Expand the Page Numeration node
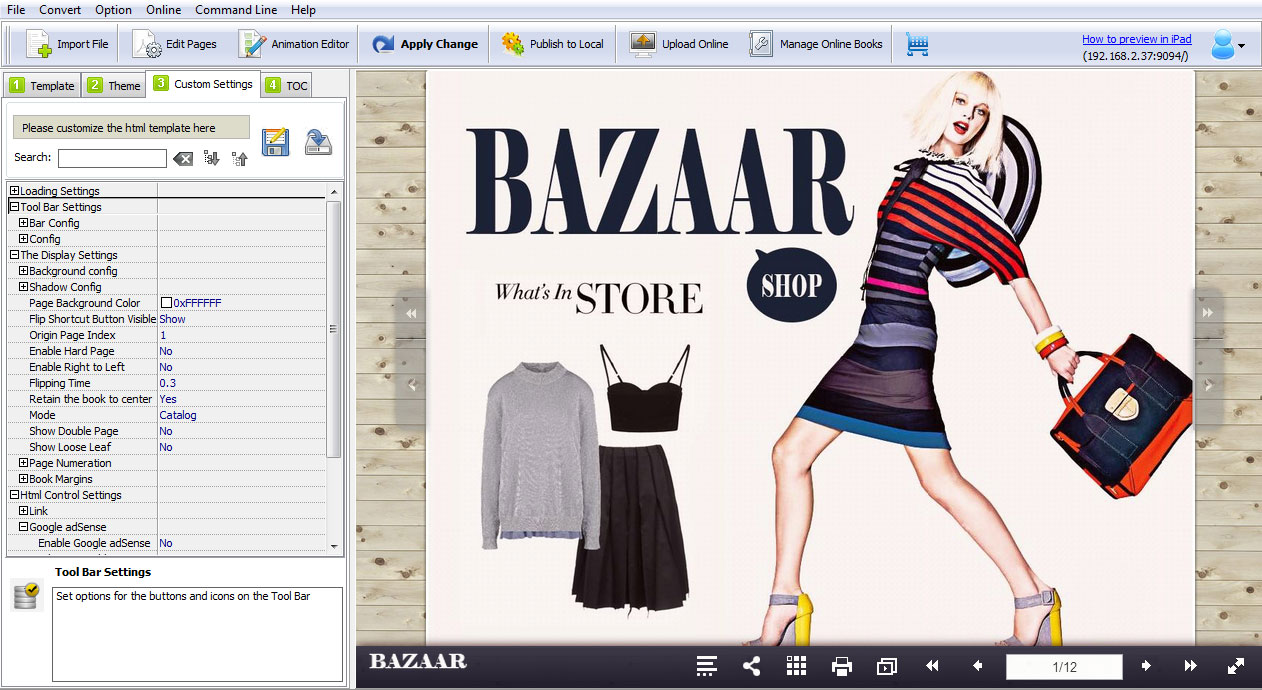Screen dimensions: 1262x690 [x=24, y=463]
